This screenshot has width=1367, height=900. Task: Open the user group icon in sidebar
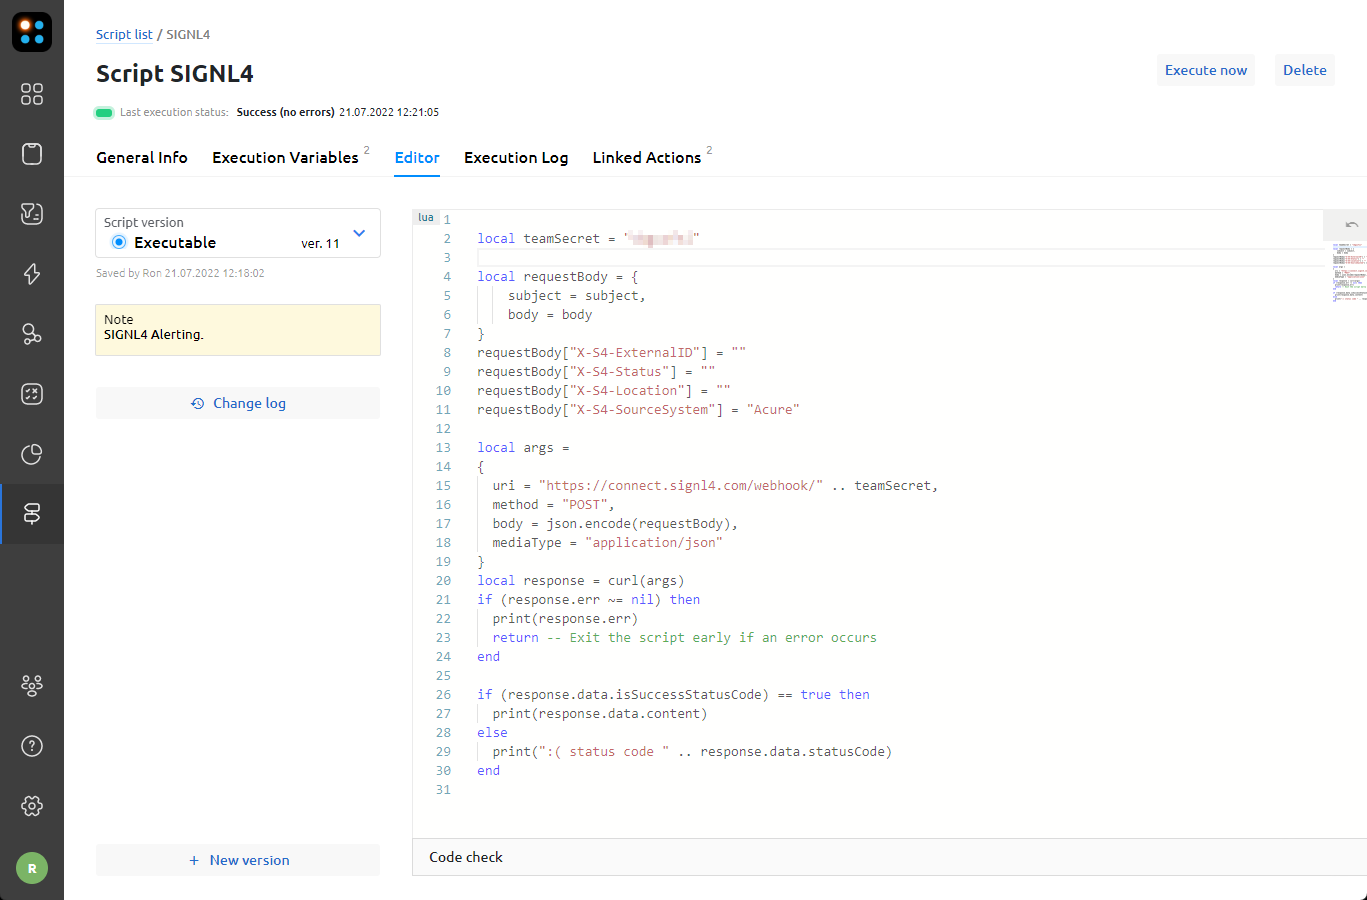[x=32, y=686]
